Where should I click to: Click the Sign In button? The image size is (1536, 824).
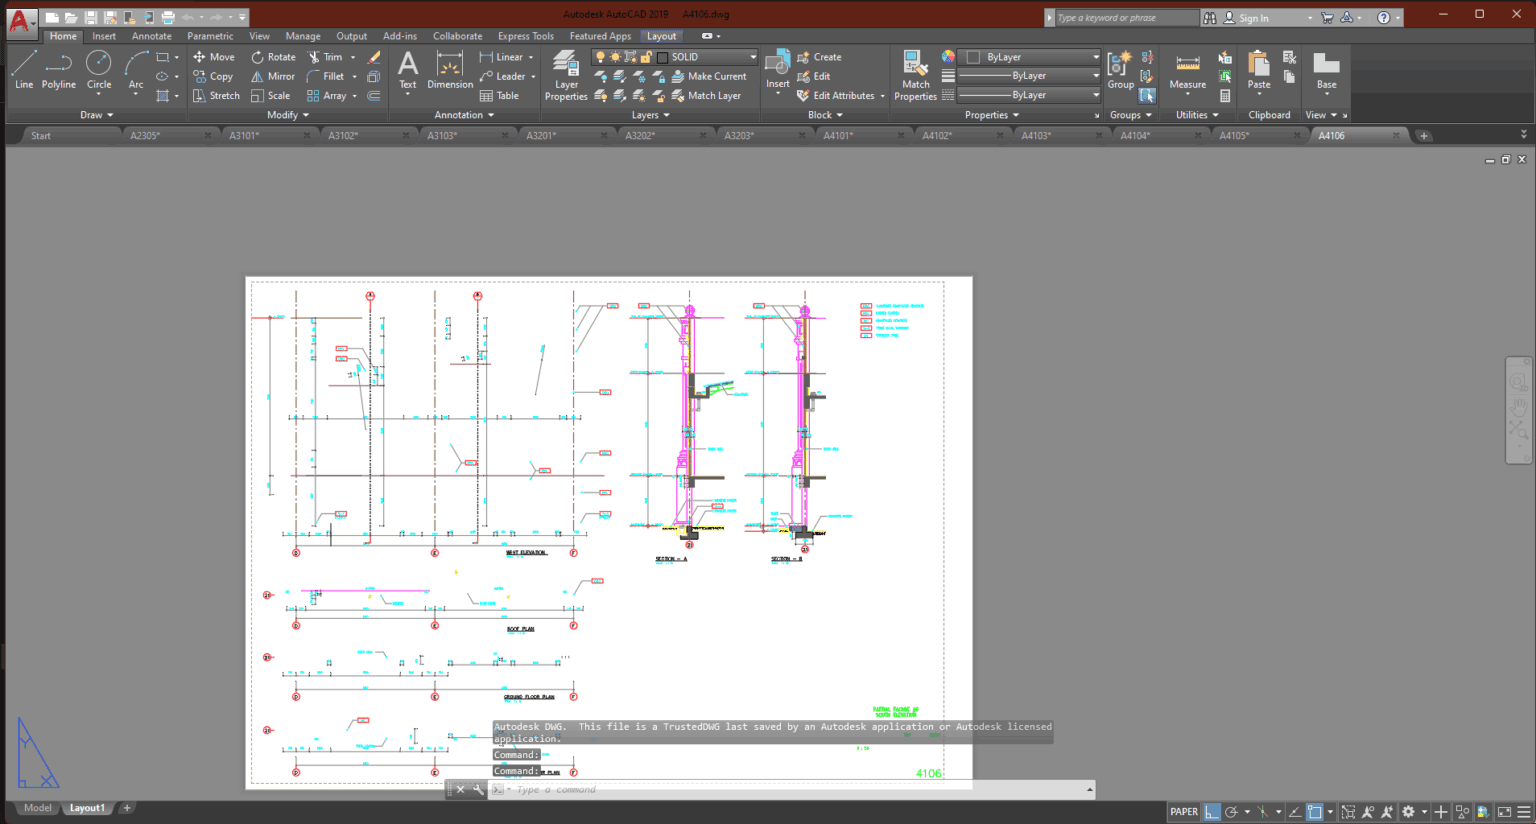pyautogui.click(x=1252, y=17)
